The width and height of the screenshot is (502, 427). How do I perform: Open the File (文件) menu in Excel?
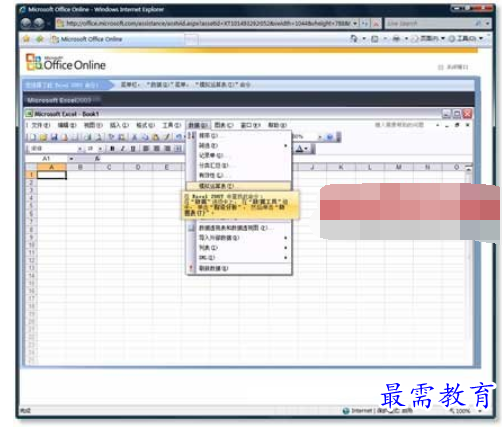[x=41, y=125]
